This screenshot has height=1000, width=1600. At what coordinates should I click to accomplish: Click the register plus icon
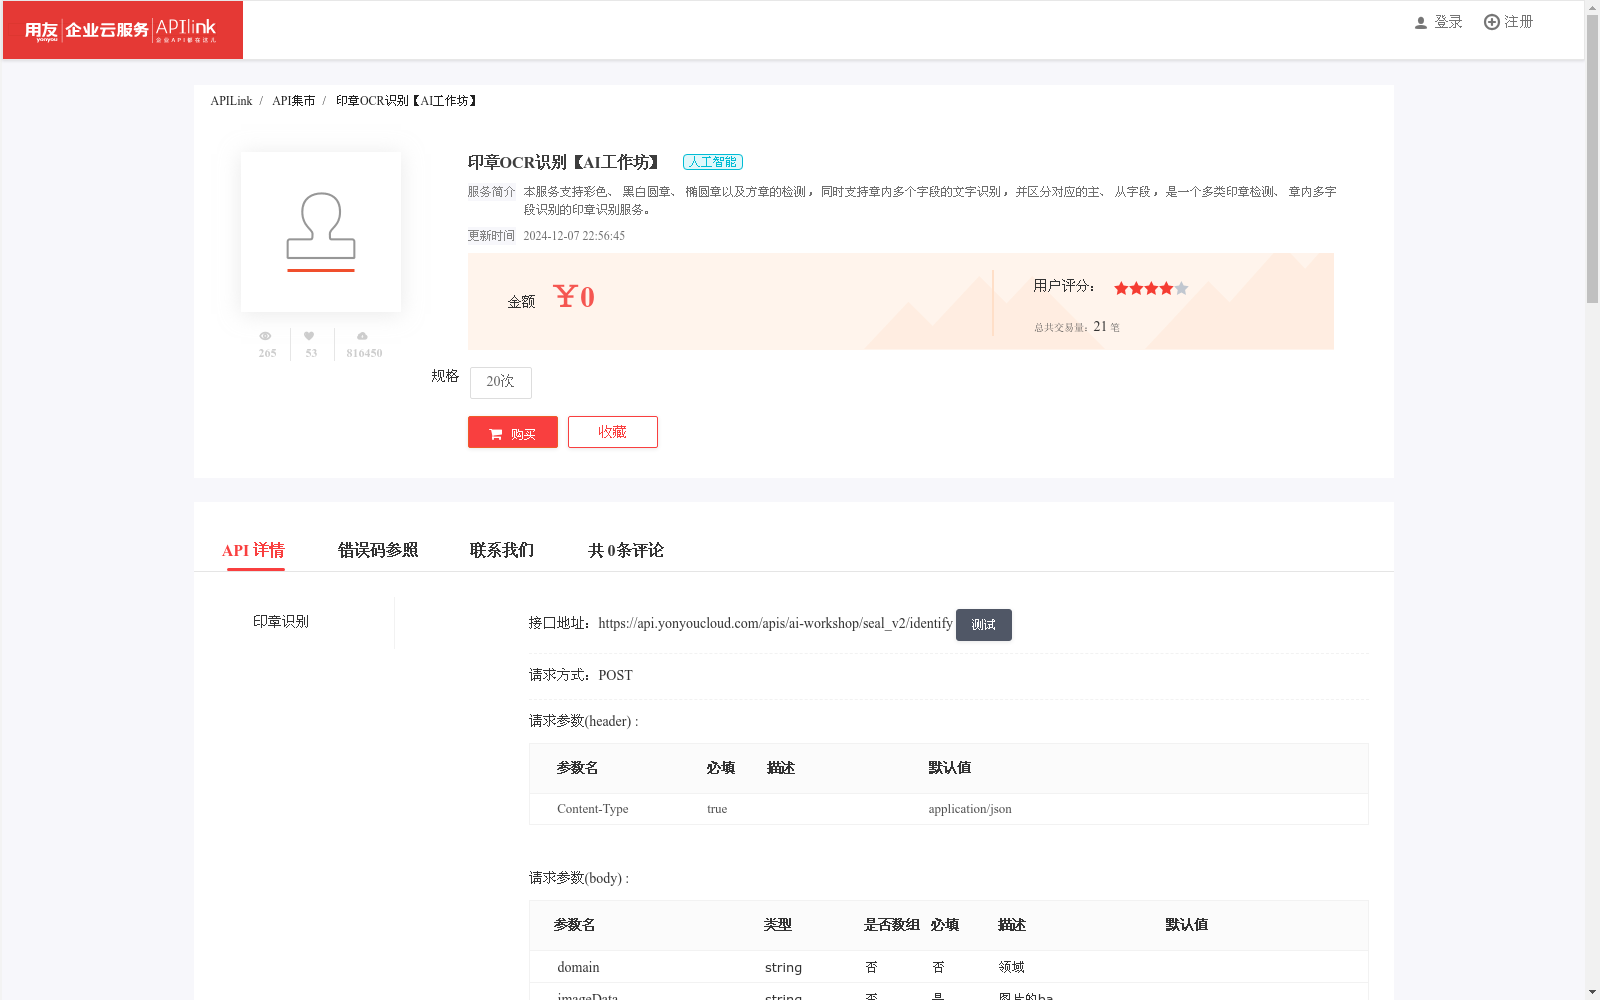pos(1491,22)
